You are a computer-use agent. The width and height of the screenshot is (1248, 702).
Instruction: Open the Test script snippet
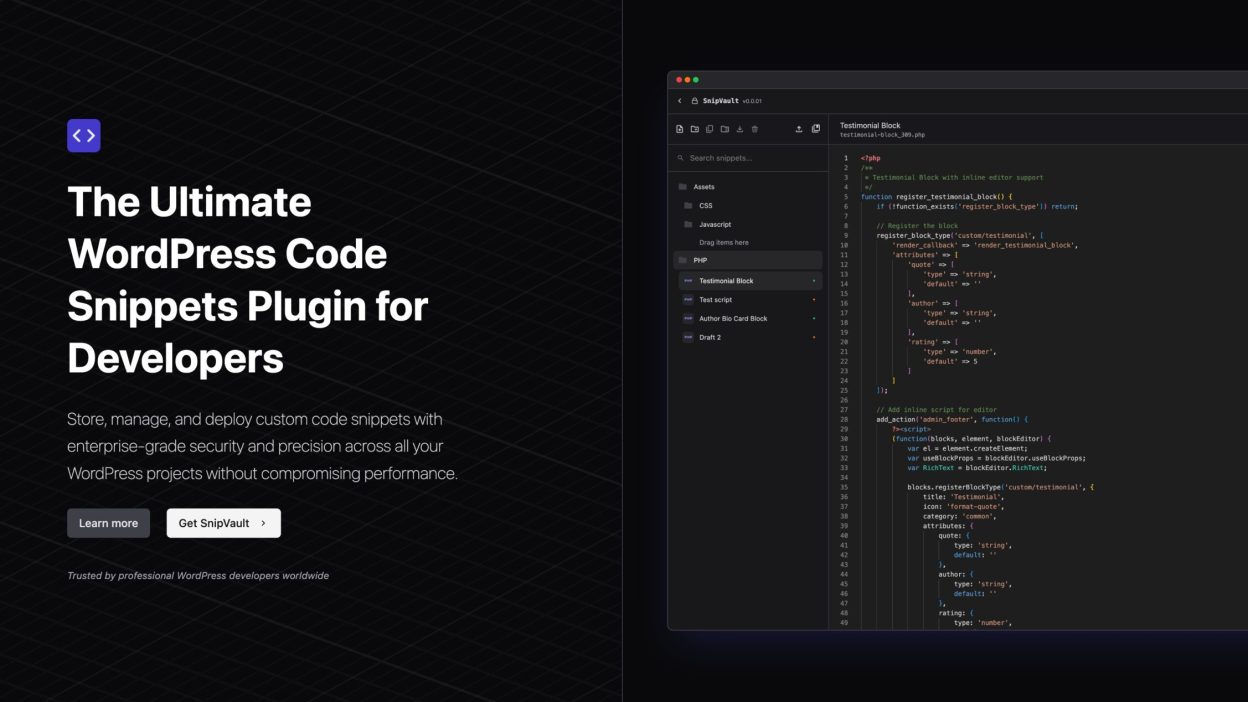(750, 300)
